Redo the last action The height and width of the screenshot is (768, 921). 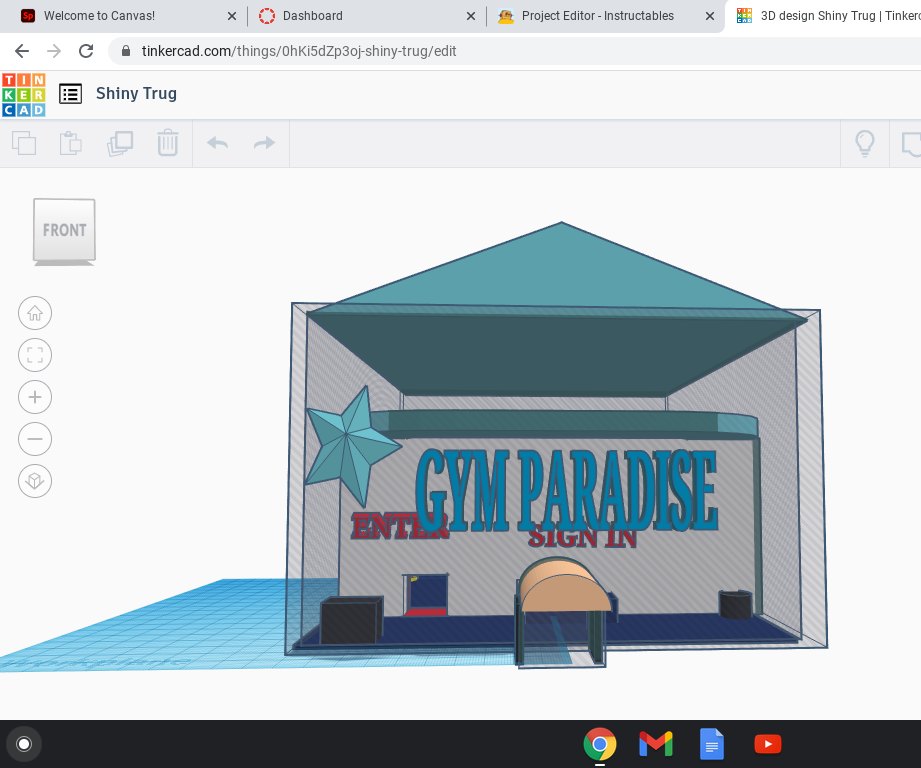262,143
